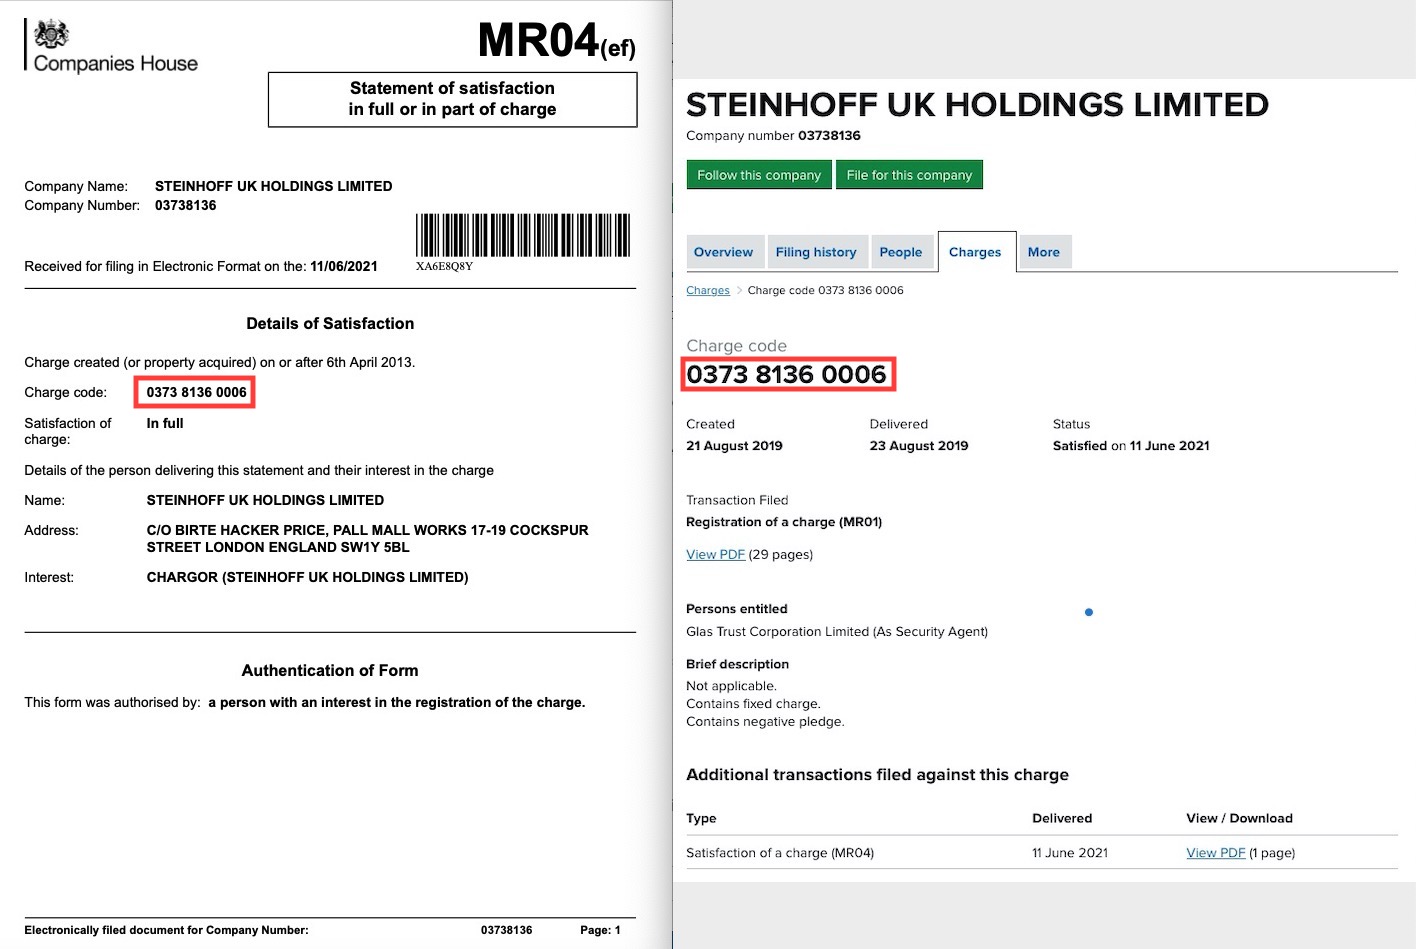
Task: Click the highlighted charge code on the form
Action: pyautogui.click(x=194, y=392)
